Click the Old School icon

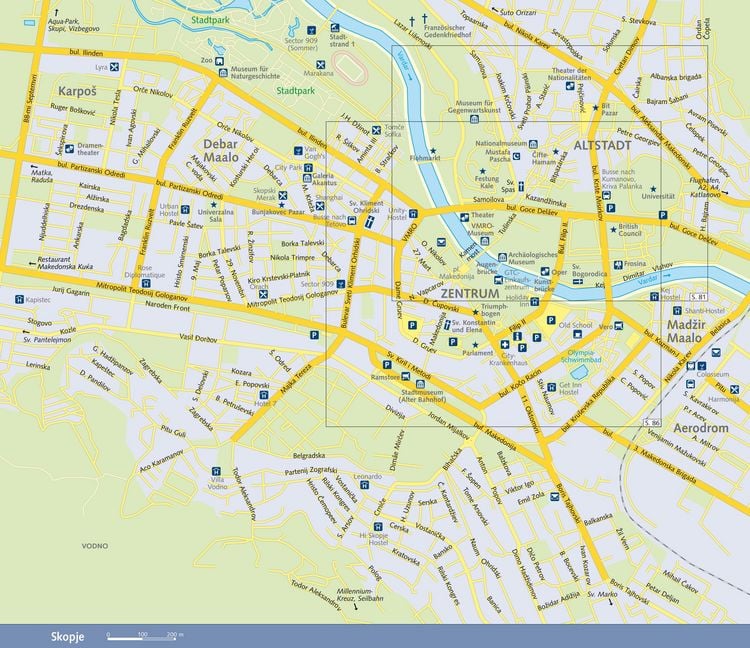[578, 334]
